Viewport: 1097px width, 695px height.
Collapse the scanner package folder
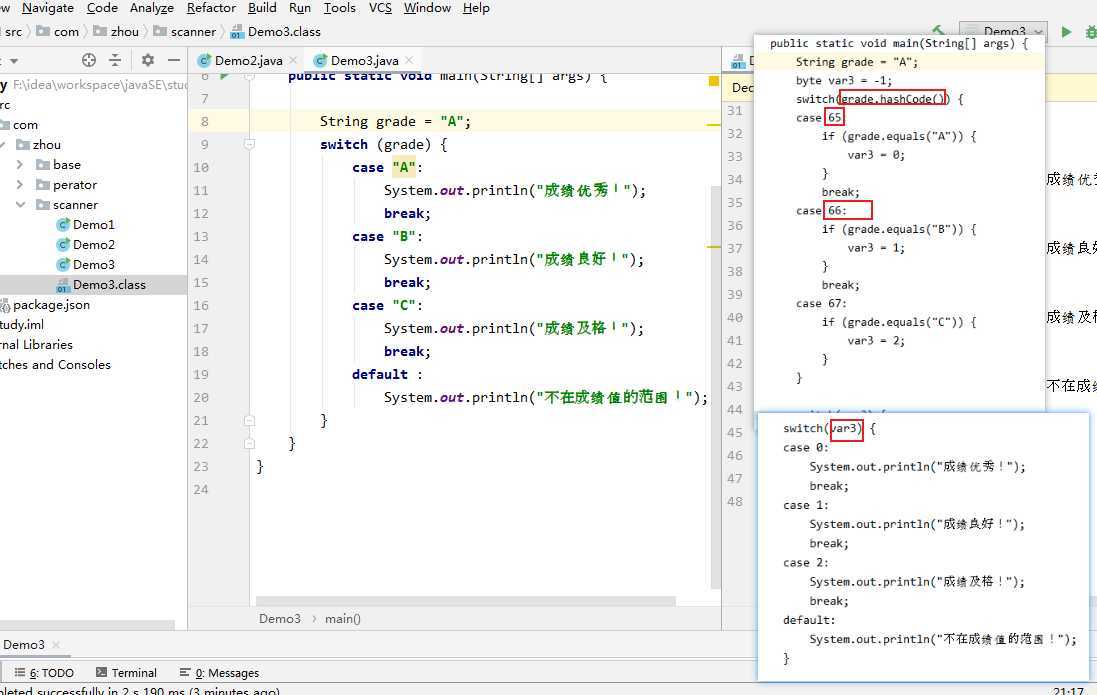pyautogui.click(x=20, y=205)
